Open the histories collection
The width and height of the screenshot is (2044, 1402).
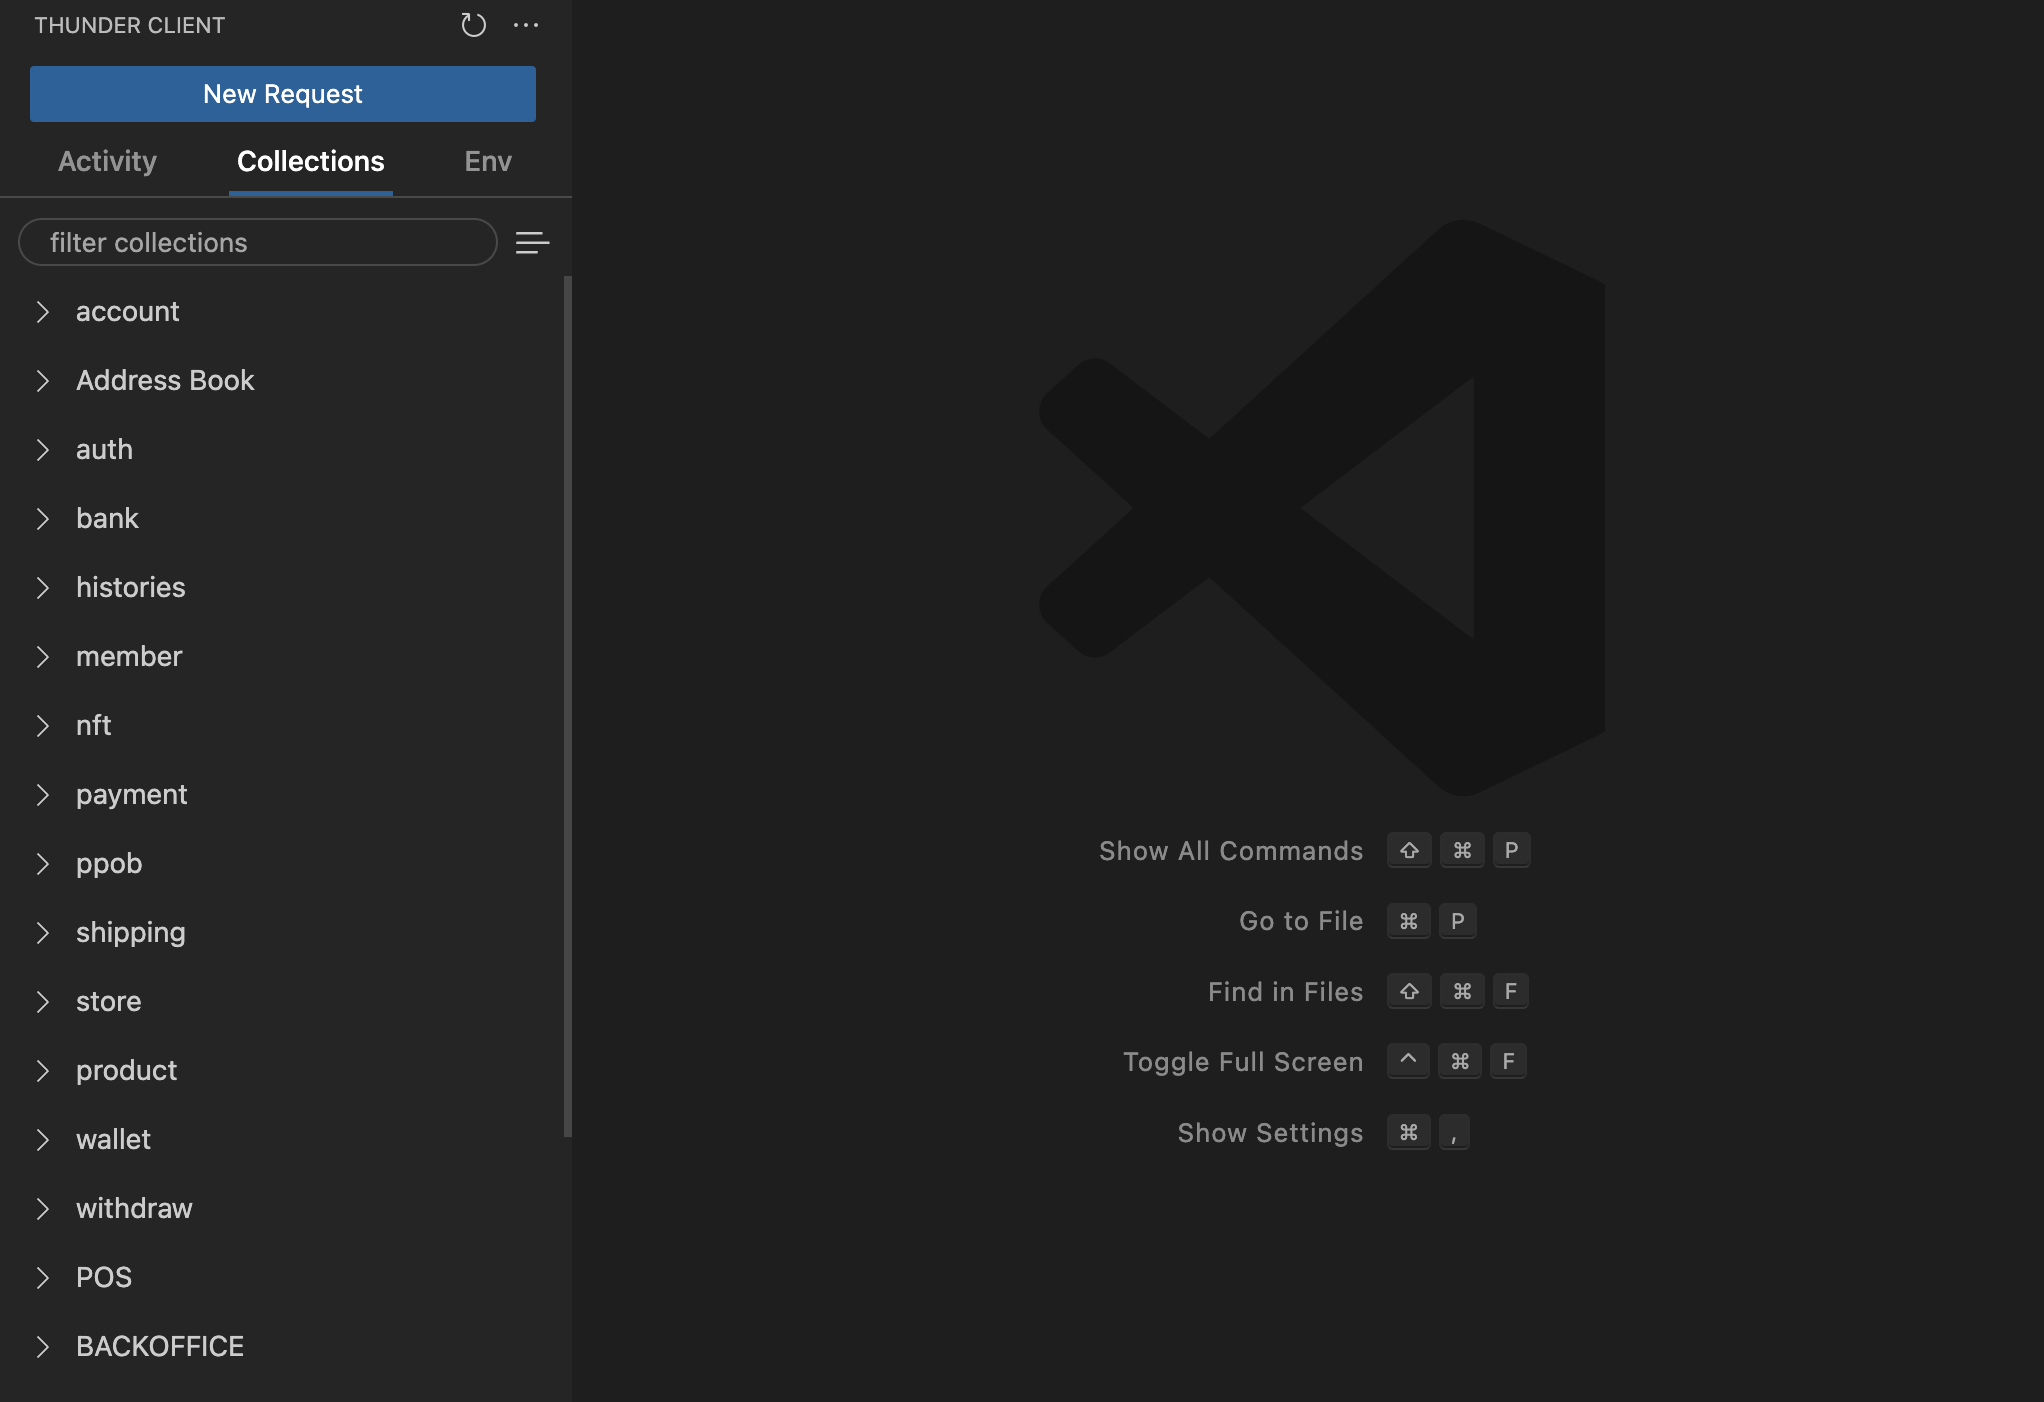(x=131, y=588)
